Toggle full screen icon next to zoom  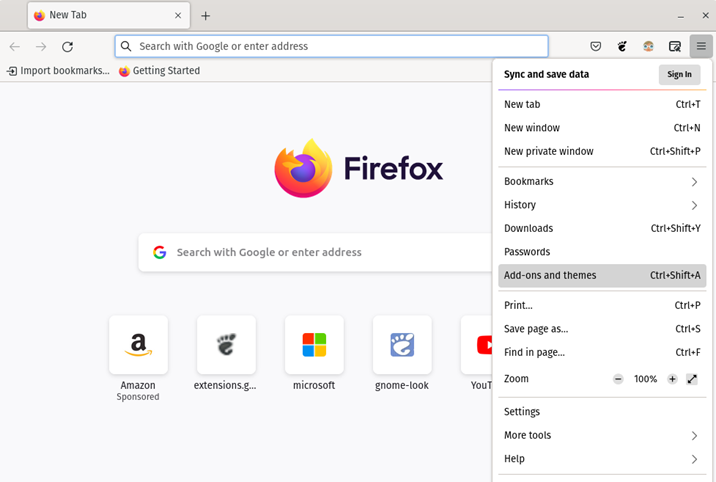click(692, 379)
